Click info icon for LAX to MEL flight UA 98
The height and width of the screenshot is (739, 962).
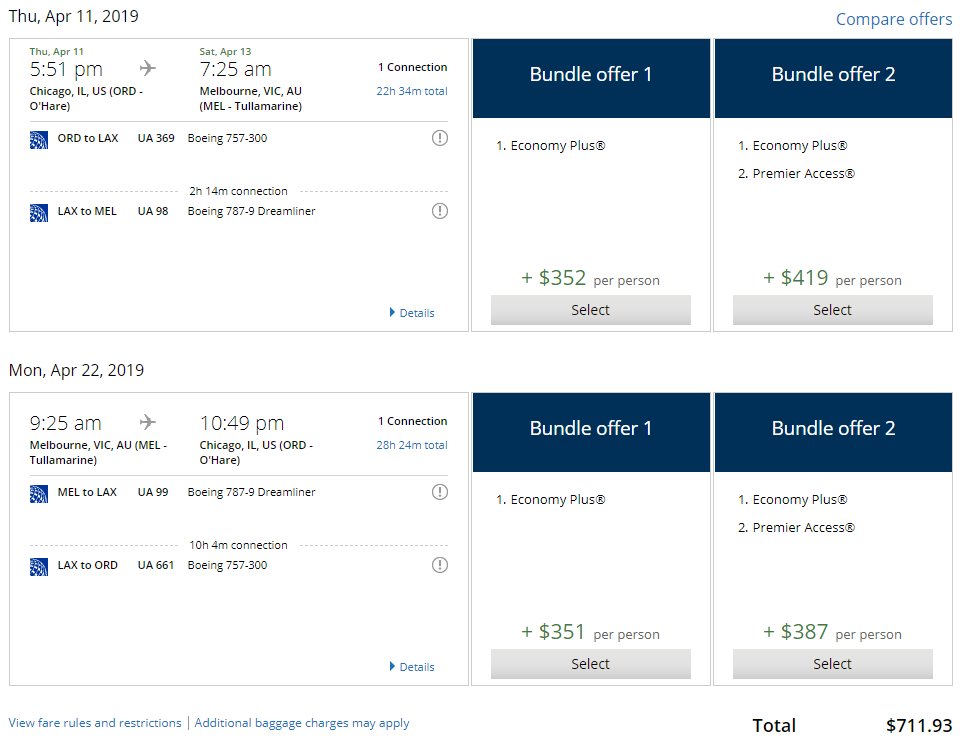[x=439, y=211]
